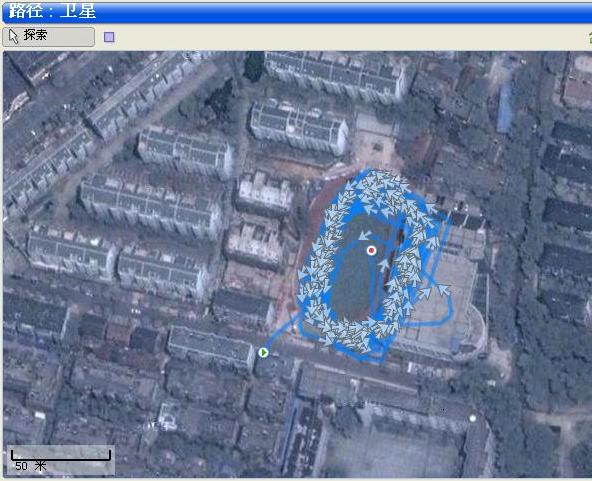
Task: Click the green icon at toolbar's right edge
Action: click(x=590, y=37)
